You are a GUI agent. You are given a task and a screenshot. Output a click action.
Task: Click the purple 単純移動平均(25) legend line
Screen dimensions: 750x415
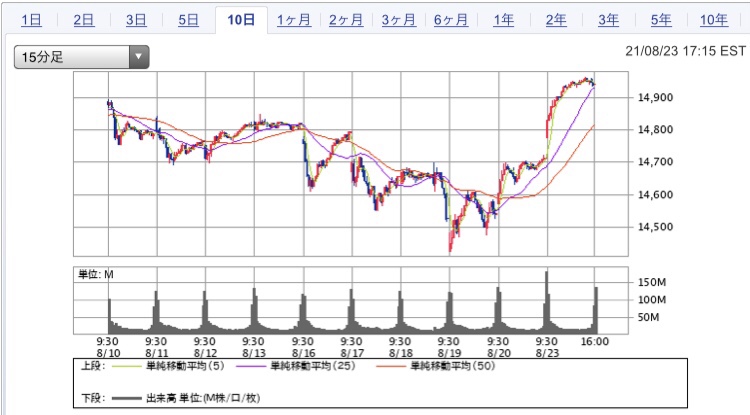point(251,367)
